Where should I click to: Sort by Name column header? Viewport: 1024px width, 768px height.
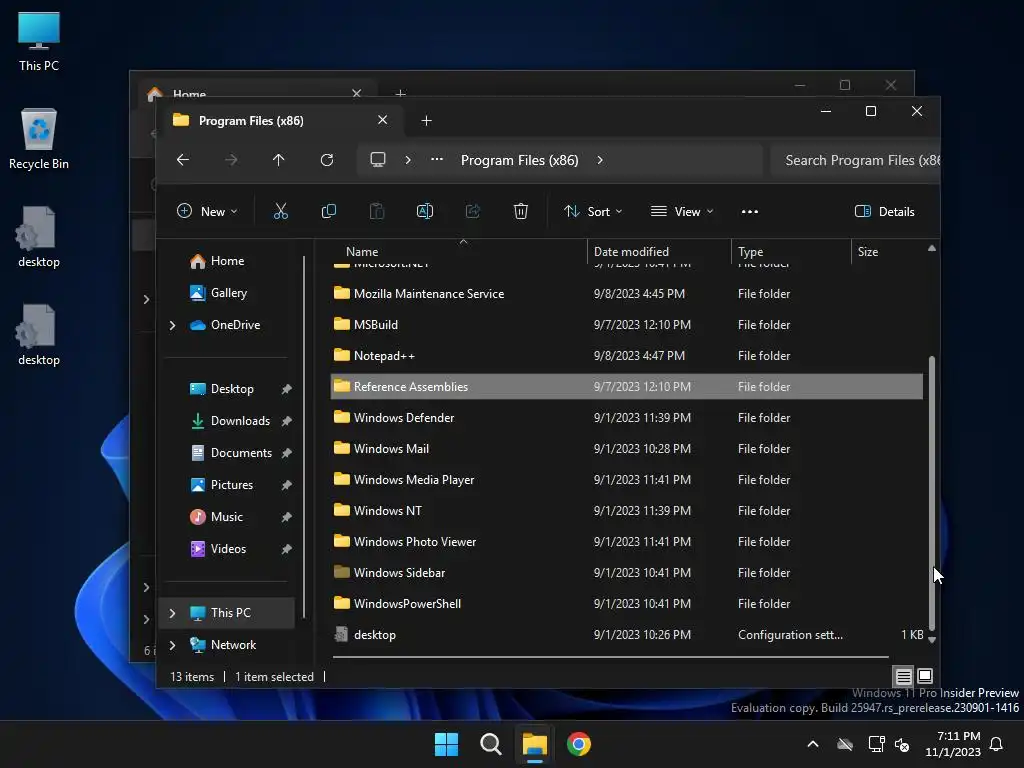[x=457, y=251]
